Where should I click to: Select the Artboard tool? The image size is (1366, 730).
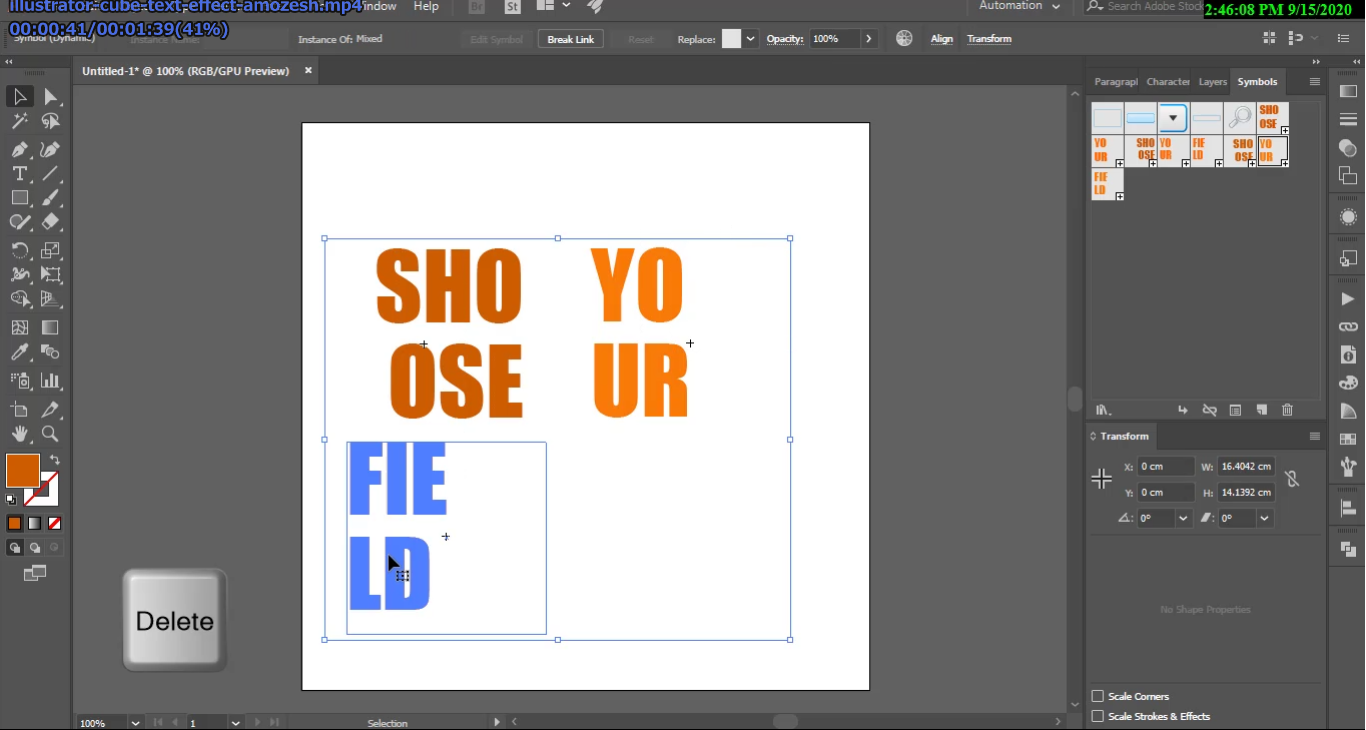coord(19,409)
